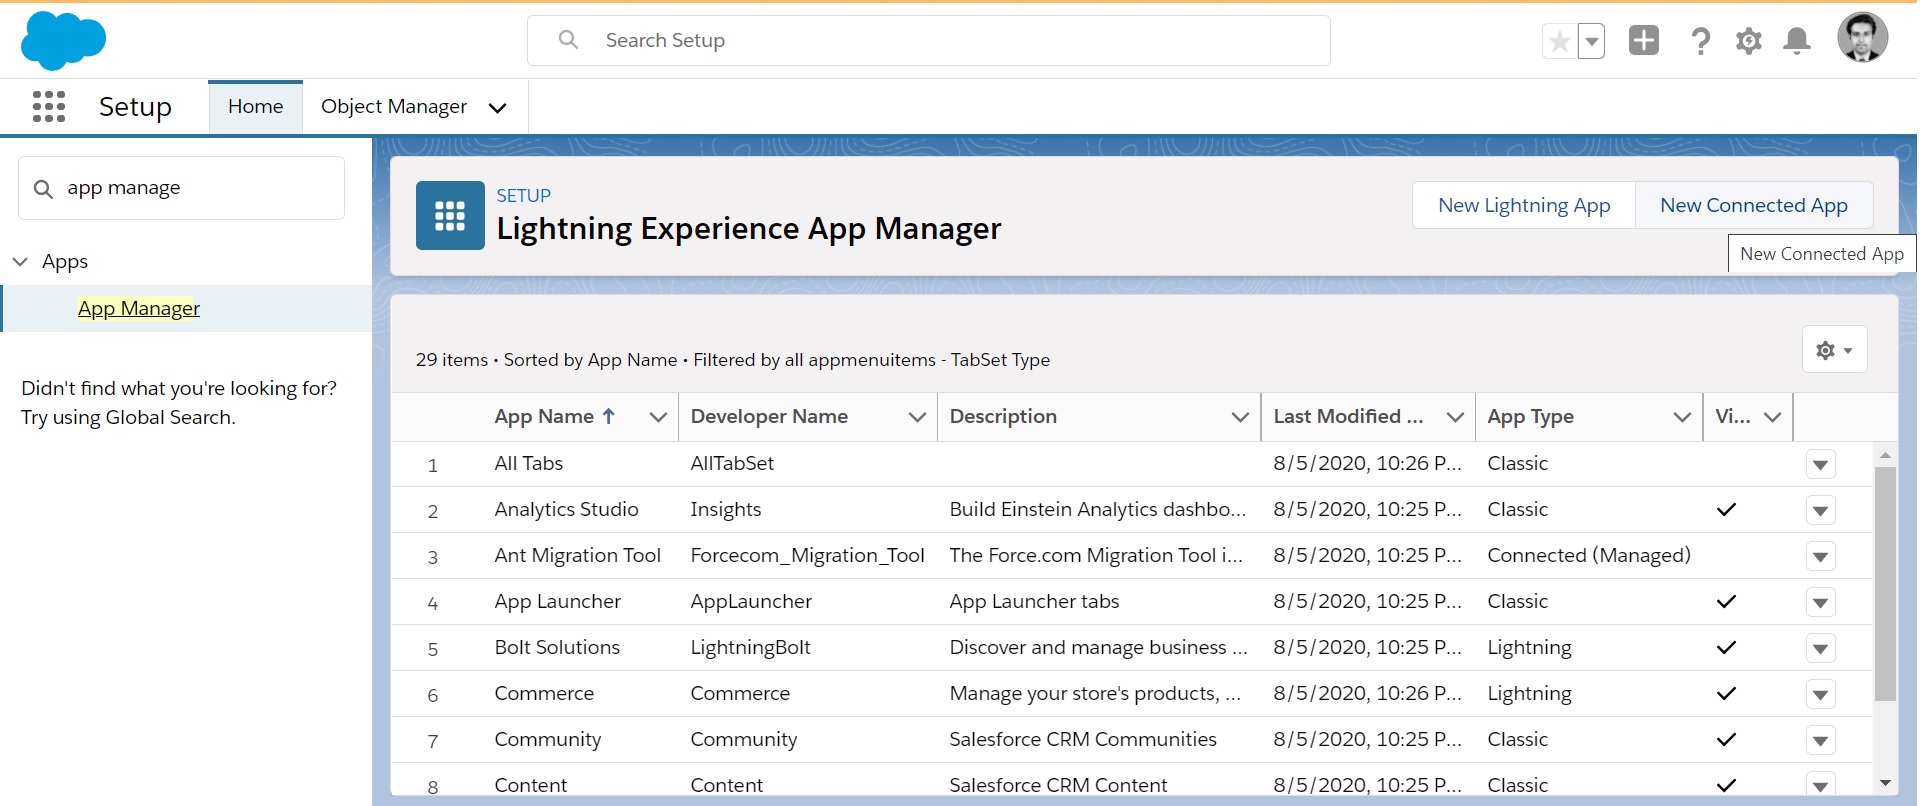Sort by Developer Name column header
Screen dimensions: 1920x806
click(x=769, y=417)
